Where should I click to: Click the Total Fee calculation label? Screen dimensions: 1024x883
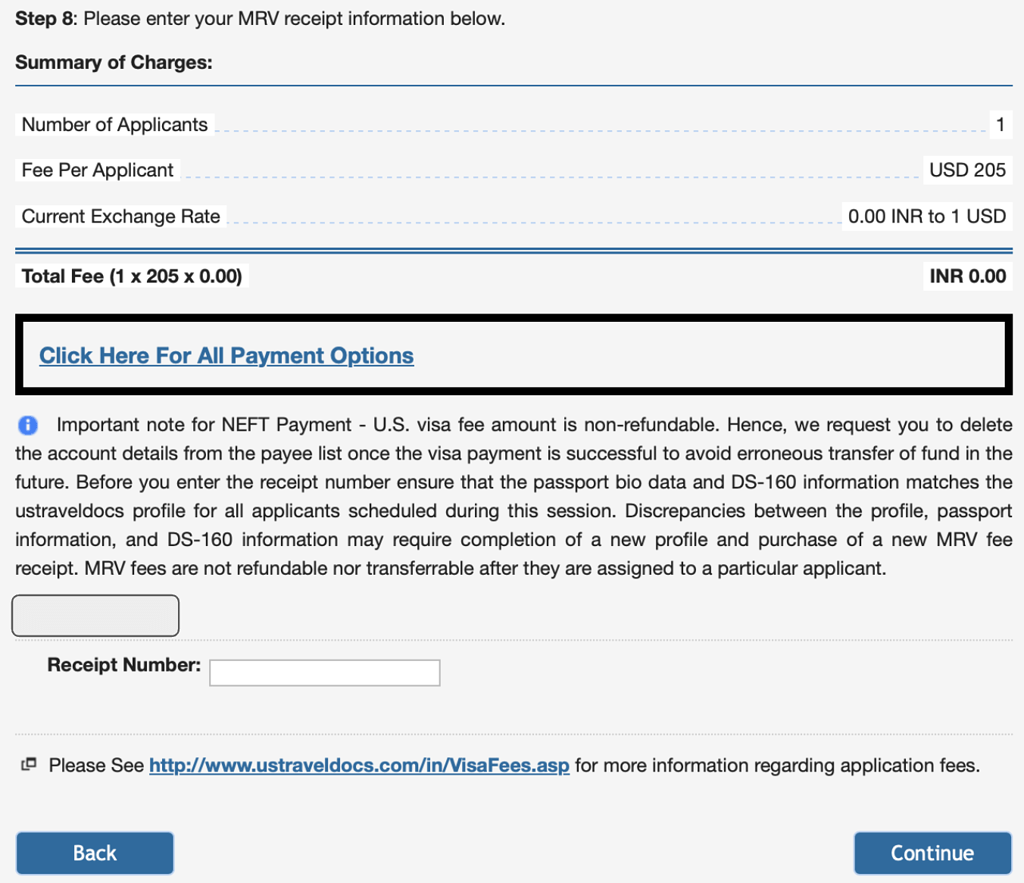[x=131, y=276]
